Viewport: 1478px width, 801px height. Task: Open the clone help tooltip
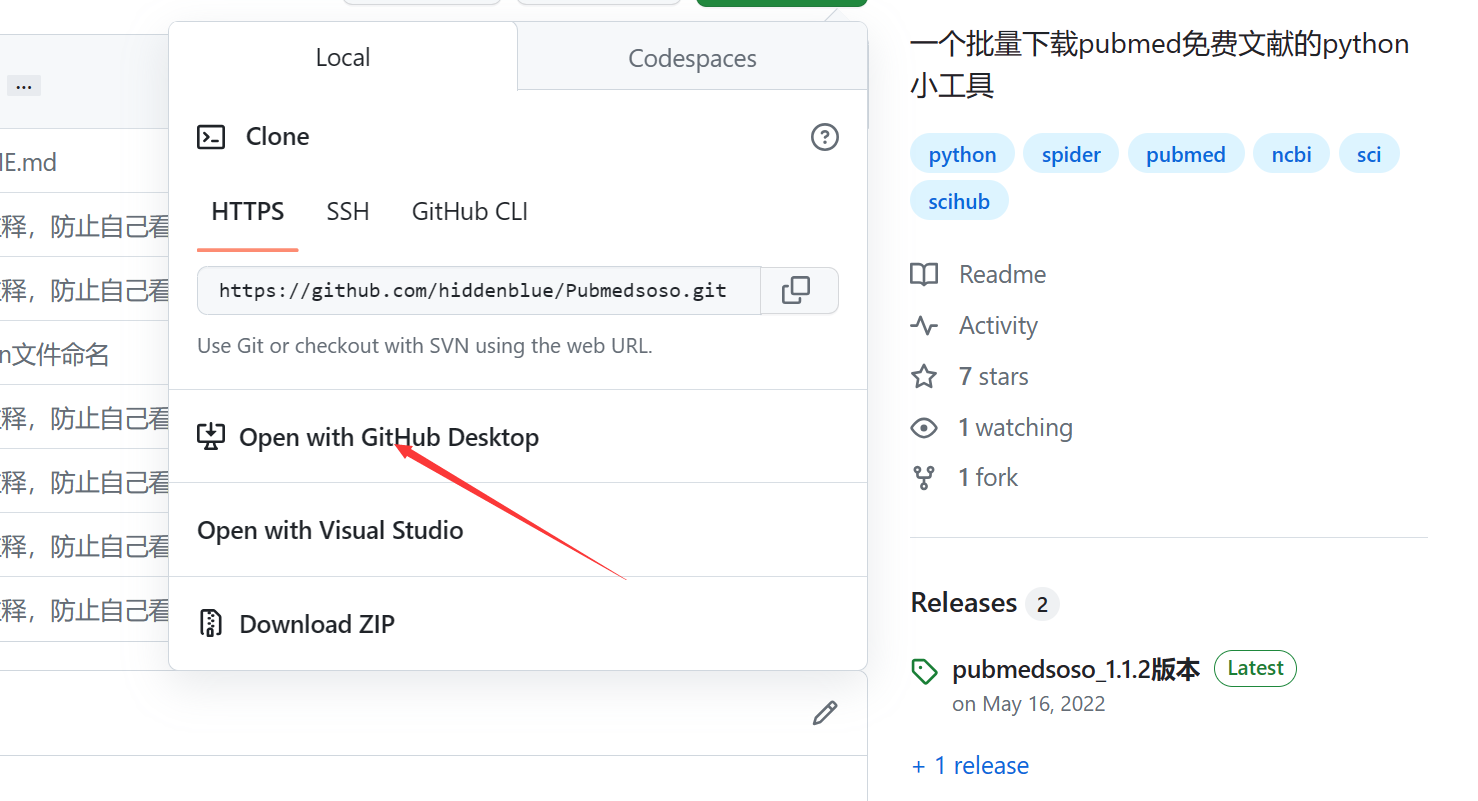[824, 137]
